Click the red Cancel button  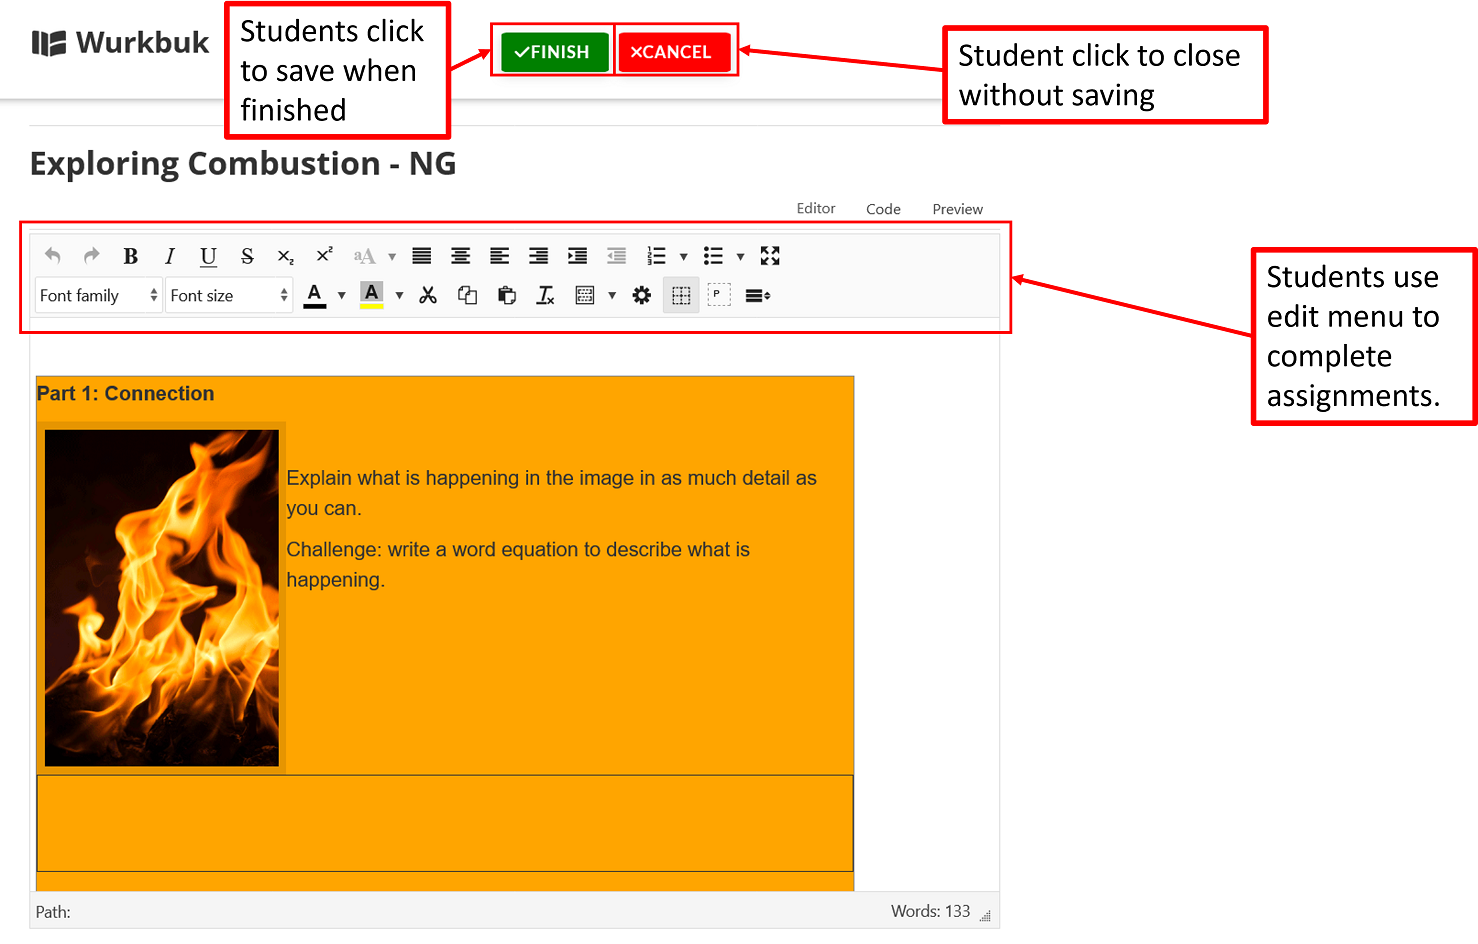pyautogui.click(x=673, y=52)
